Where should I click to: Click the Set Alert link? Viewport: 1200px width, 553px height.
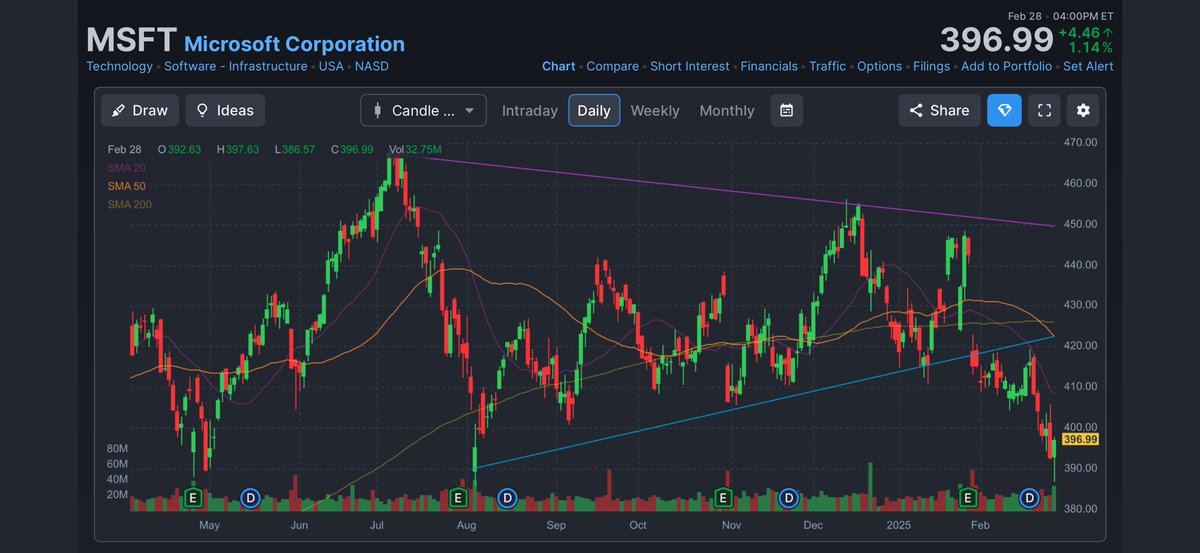(x=1088, y=66)
